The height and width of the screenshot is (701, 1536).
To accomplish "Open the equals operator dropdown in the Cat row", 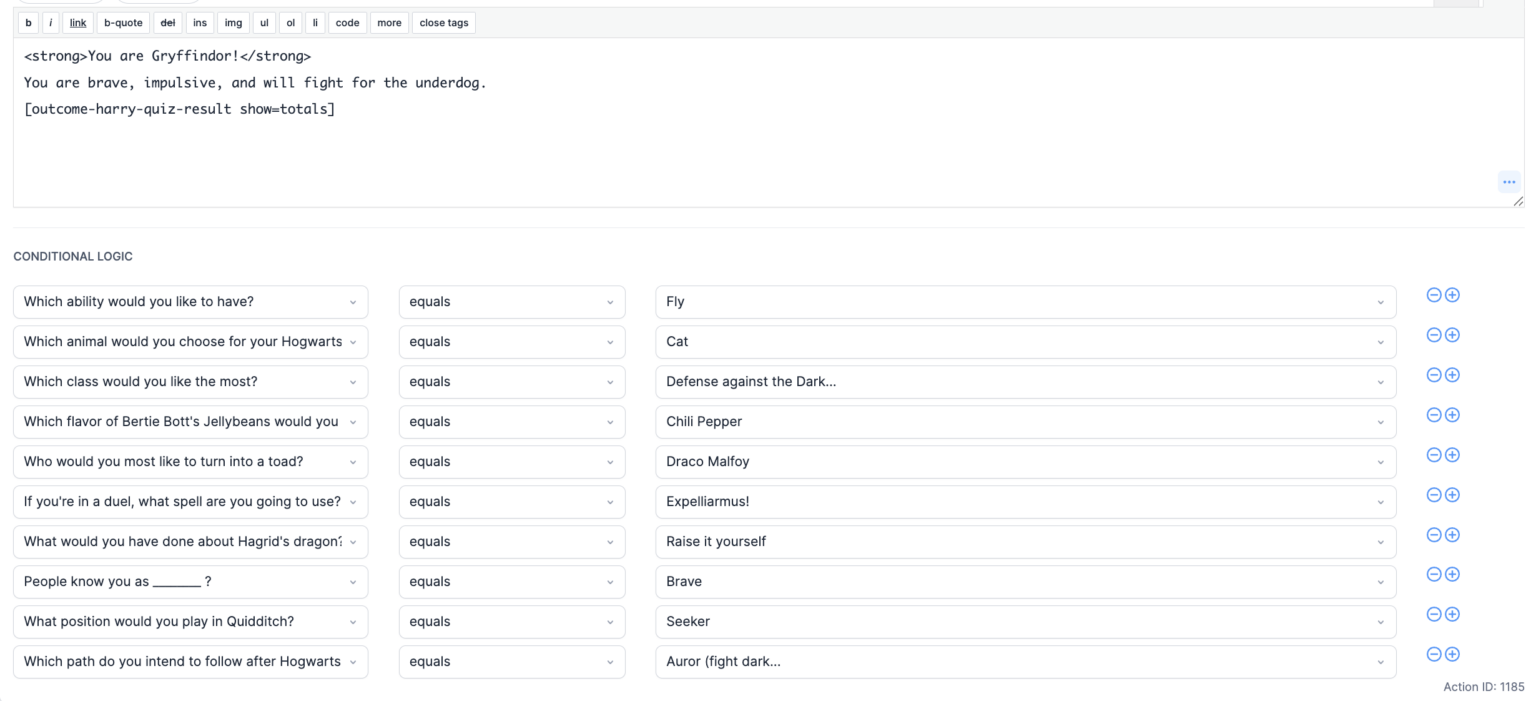I will [x=512, y=342].
